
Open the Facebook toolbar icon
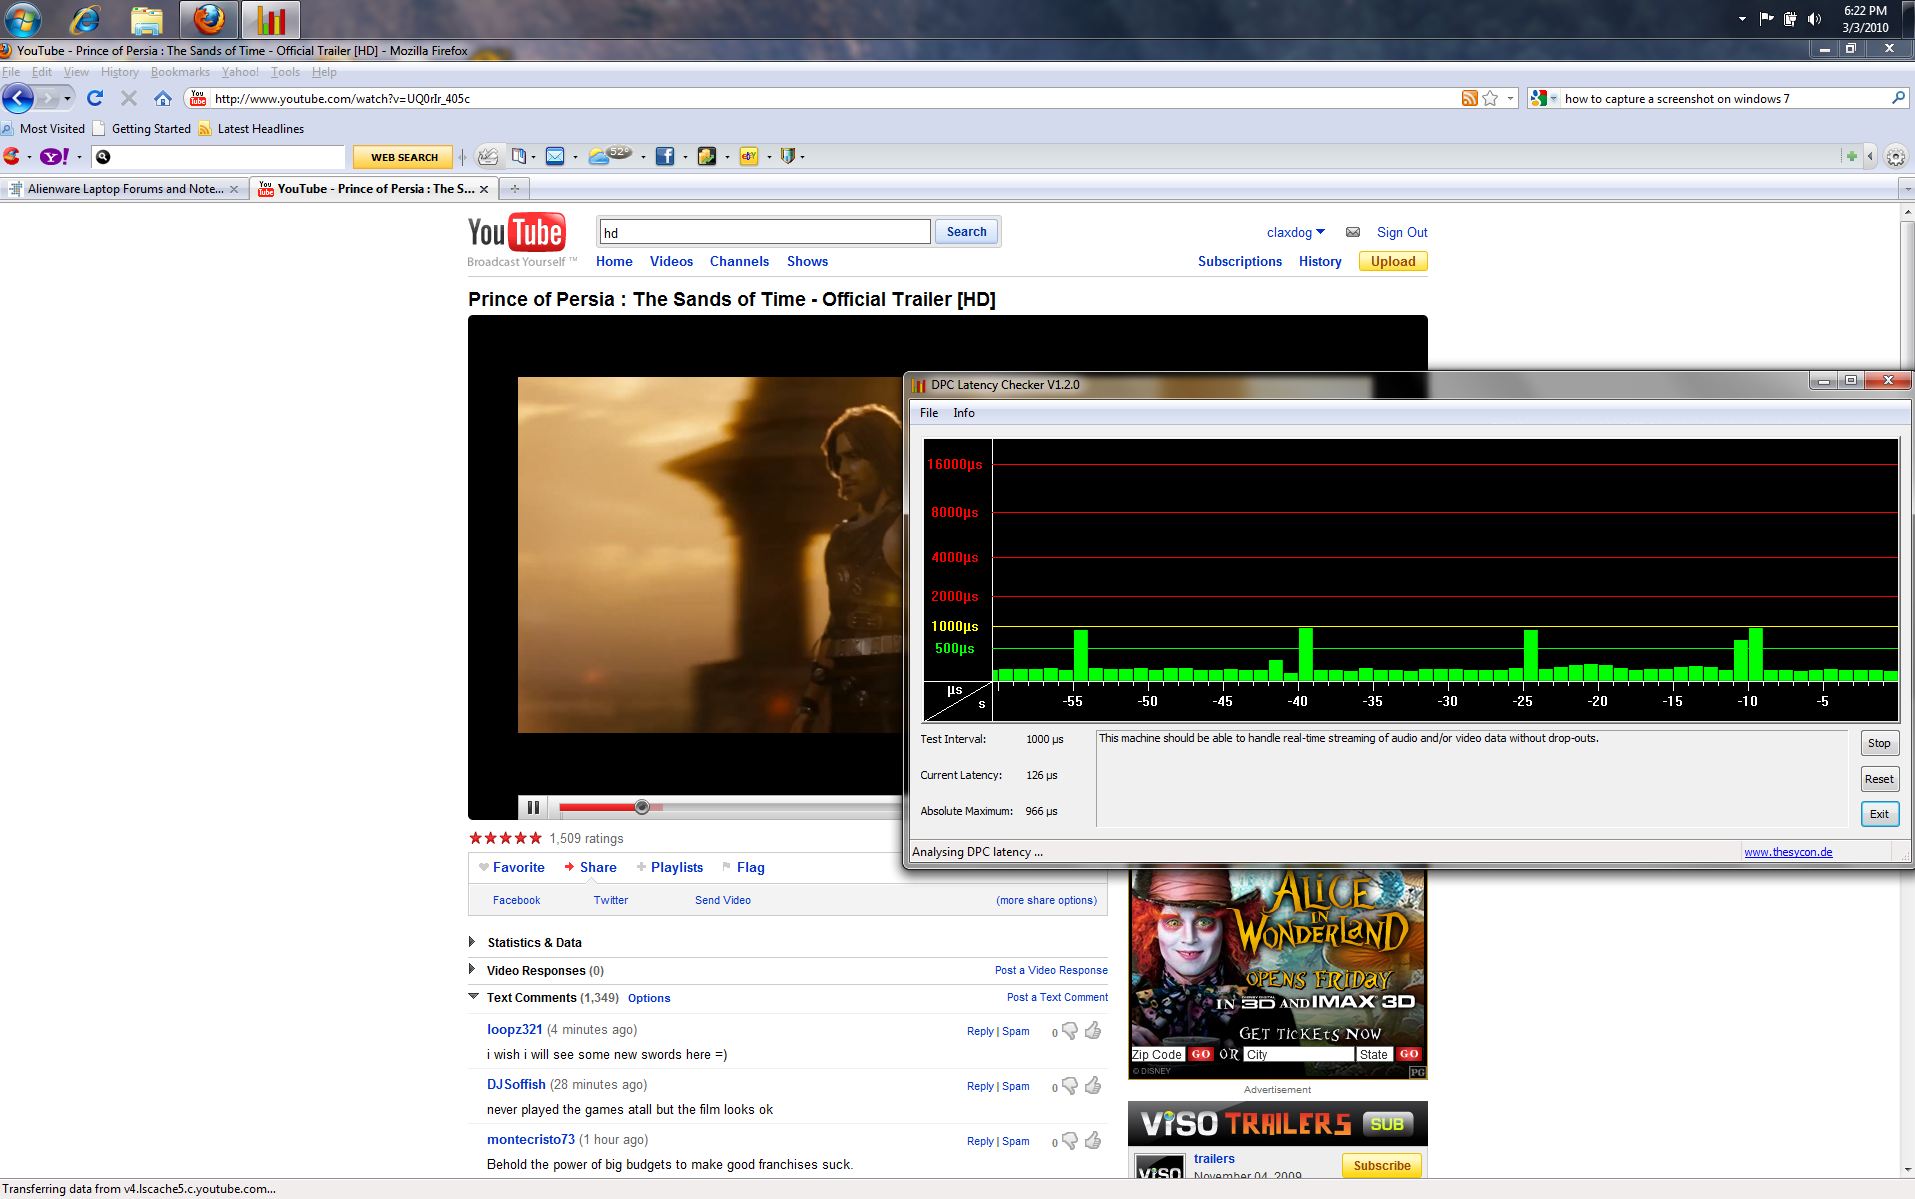pyautogui.click(x=664, y=156)
